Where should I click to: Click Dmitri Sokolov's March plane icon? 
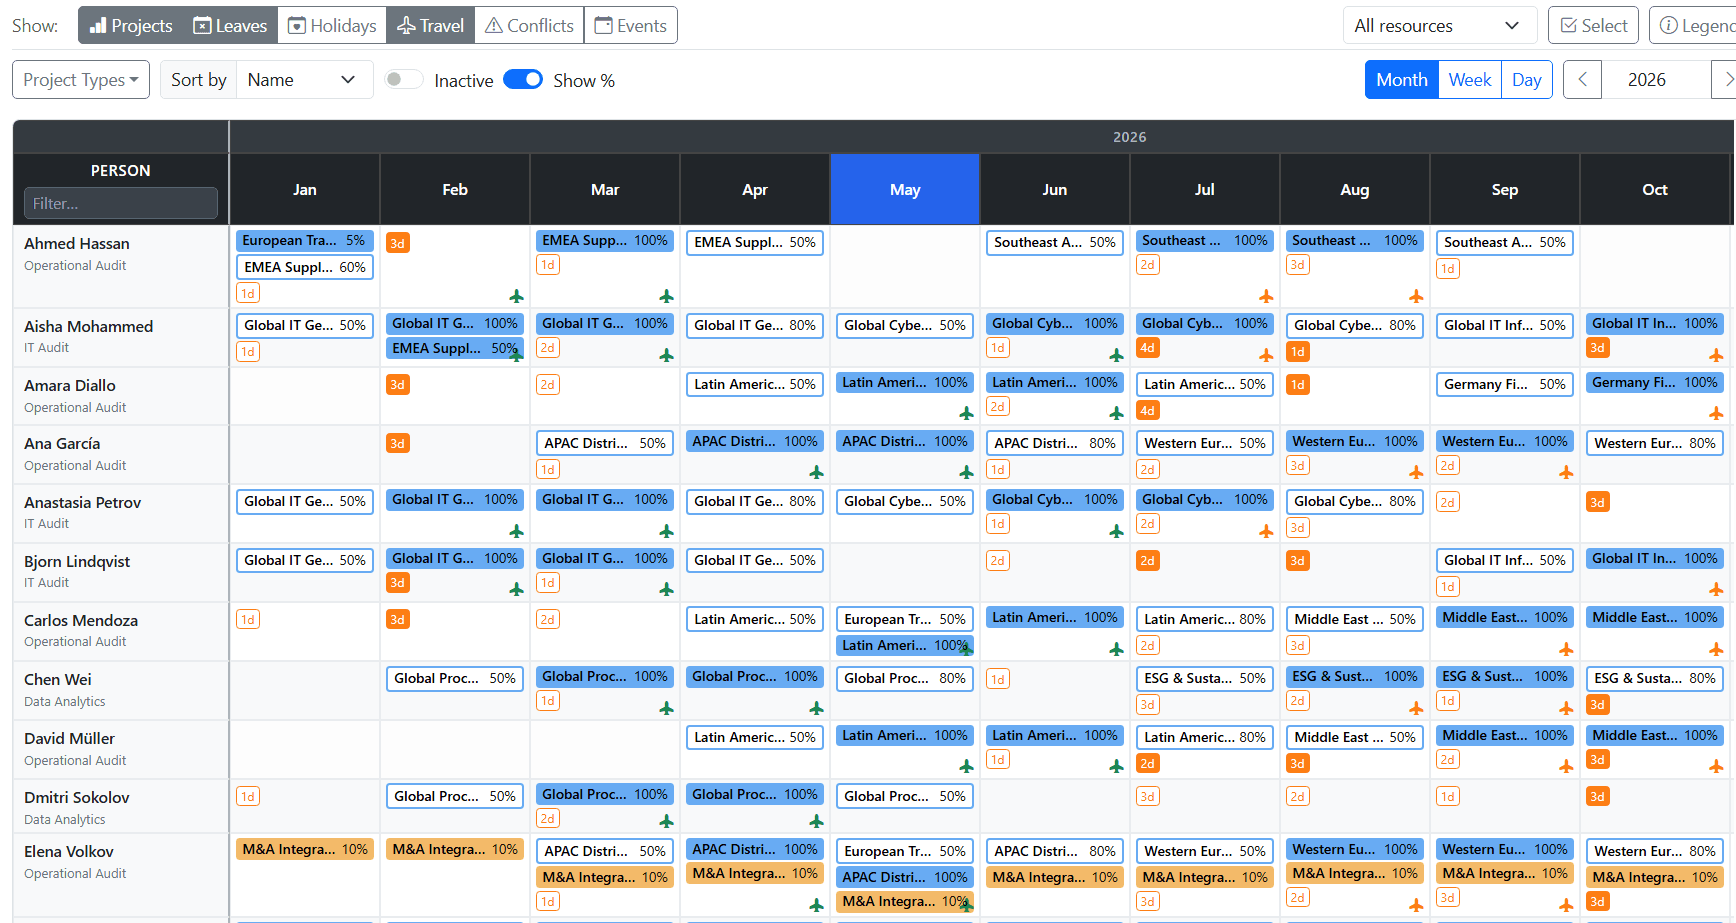[x=666, y=821]
